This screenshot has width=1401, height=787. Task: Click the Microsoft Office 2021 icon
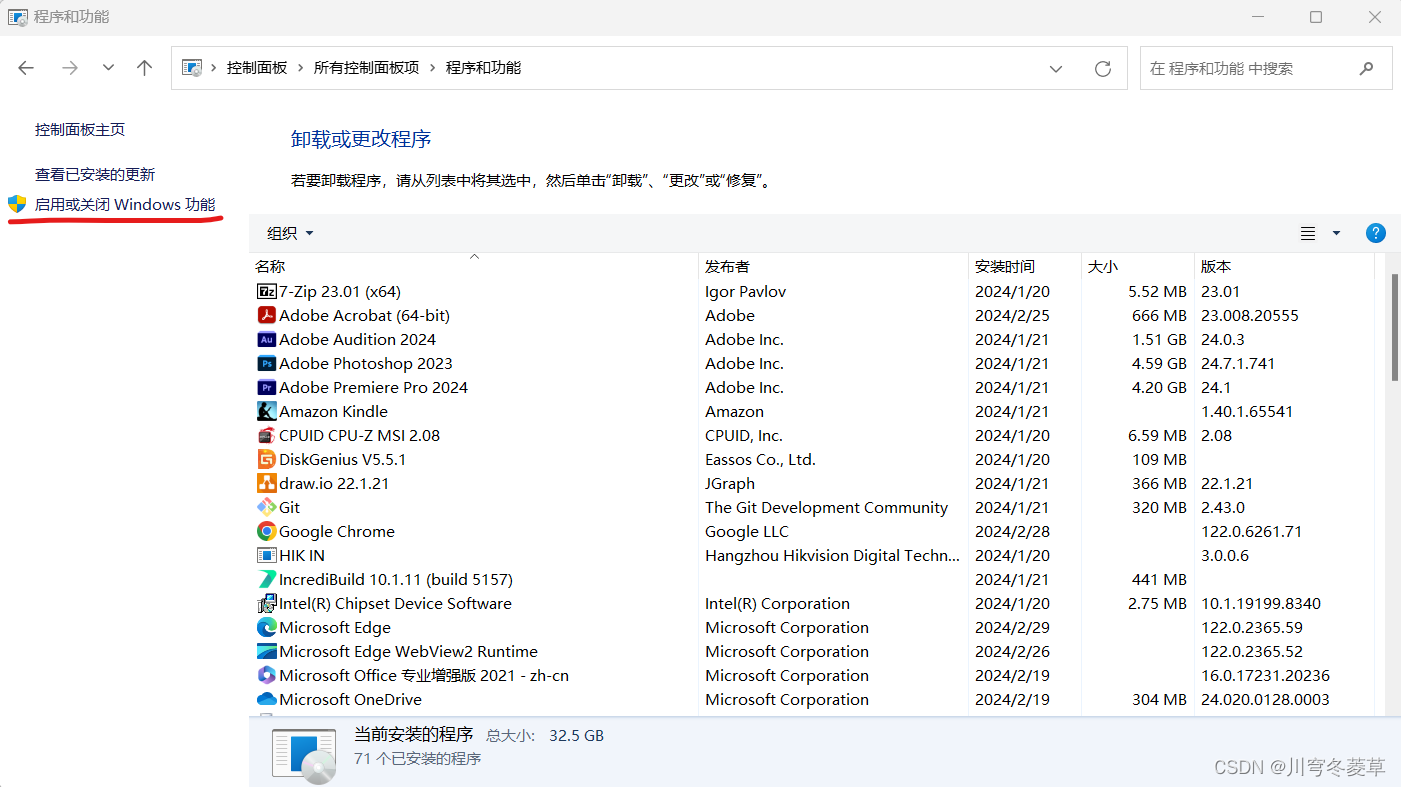pos(266,676)
